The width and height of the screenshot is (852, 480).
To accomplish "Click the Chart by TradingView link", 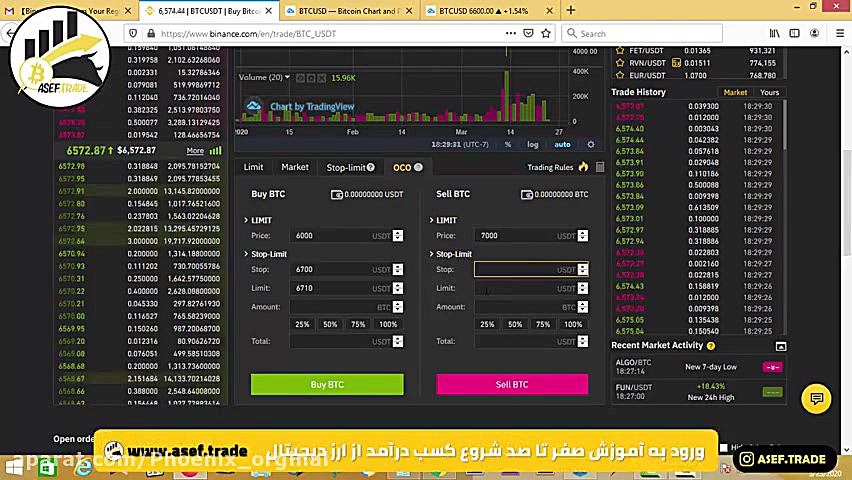I will [312, 107].
